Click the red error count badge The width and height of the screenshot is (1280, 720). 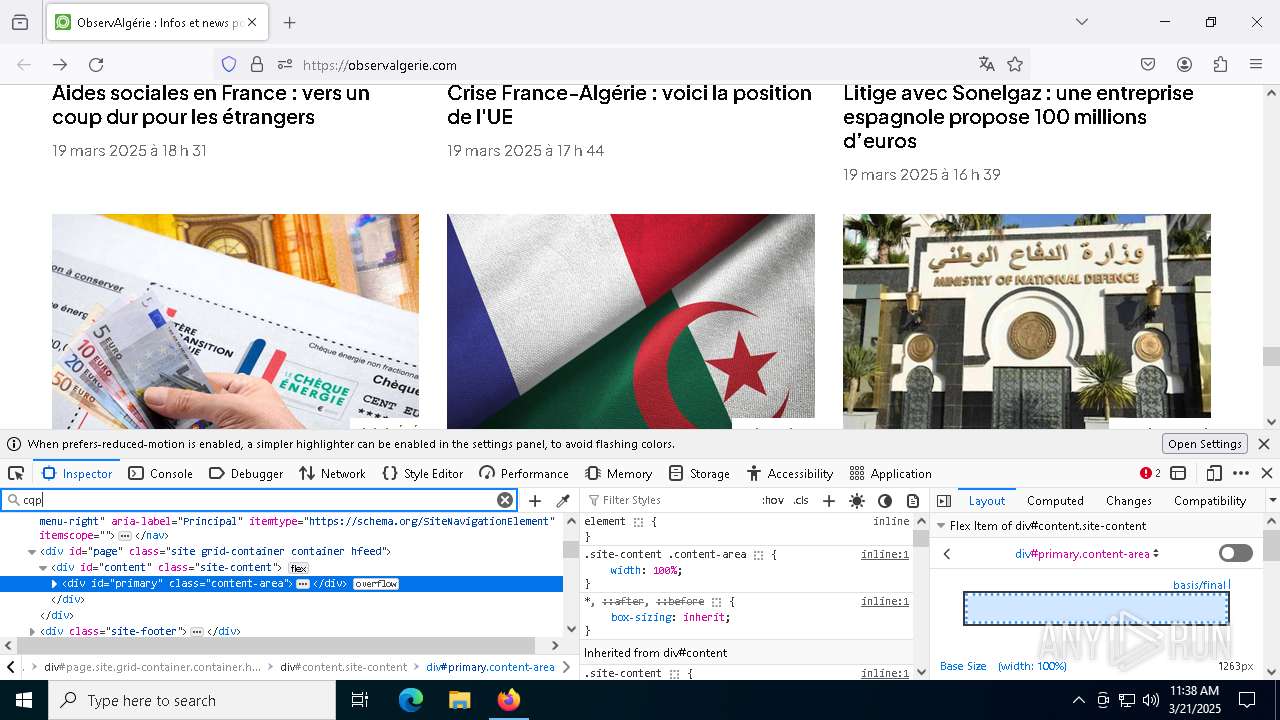point(1150,473)
